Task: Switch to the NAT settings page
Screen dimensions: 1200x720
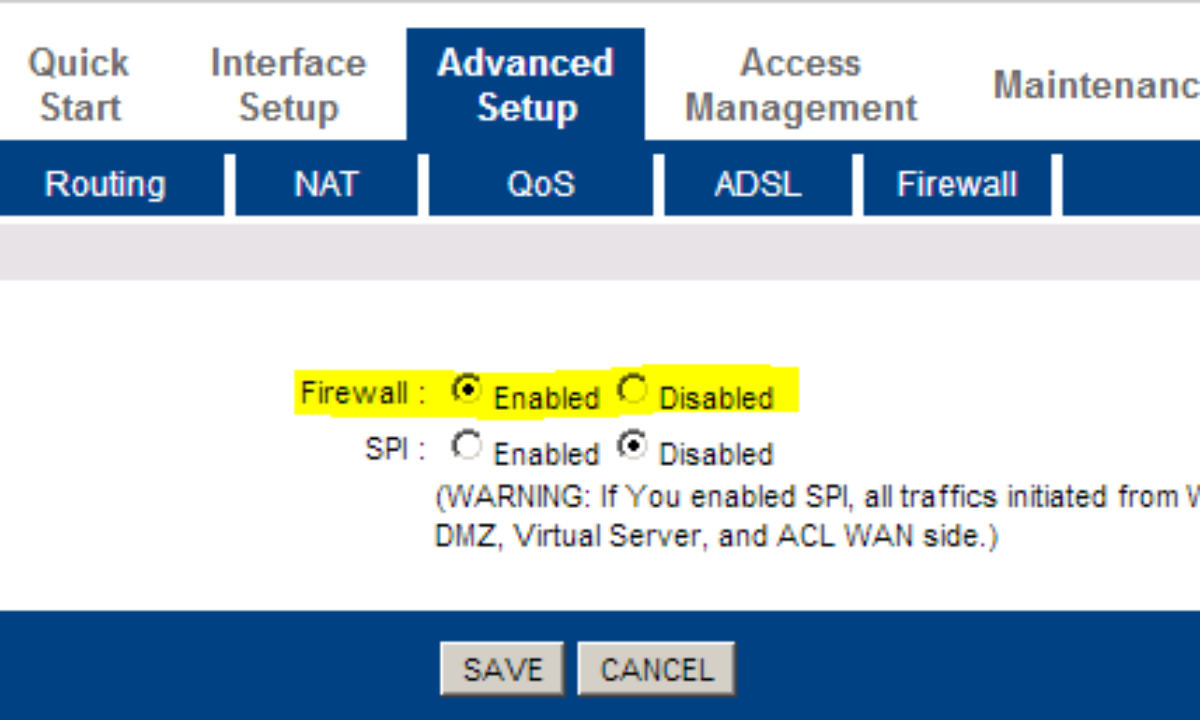Action: (x=326, y=183)
